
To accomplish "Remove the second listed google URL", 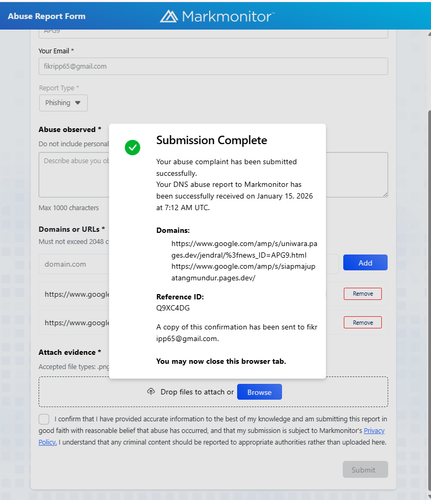I will click(363, 322).
